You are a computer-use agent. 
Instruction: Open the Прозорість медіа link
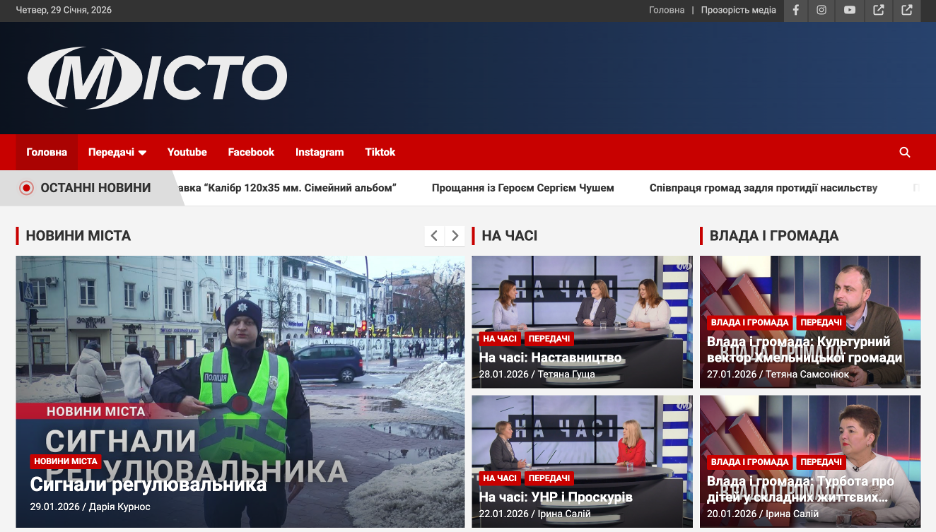(738, 10)
